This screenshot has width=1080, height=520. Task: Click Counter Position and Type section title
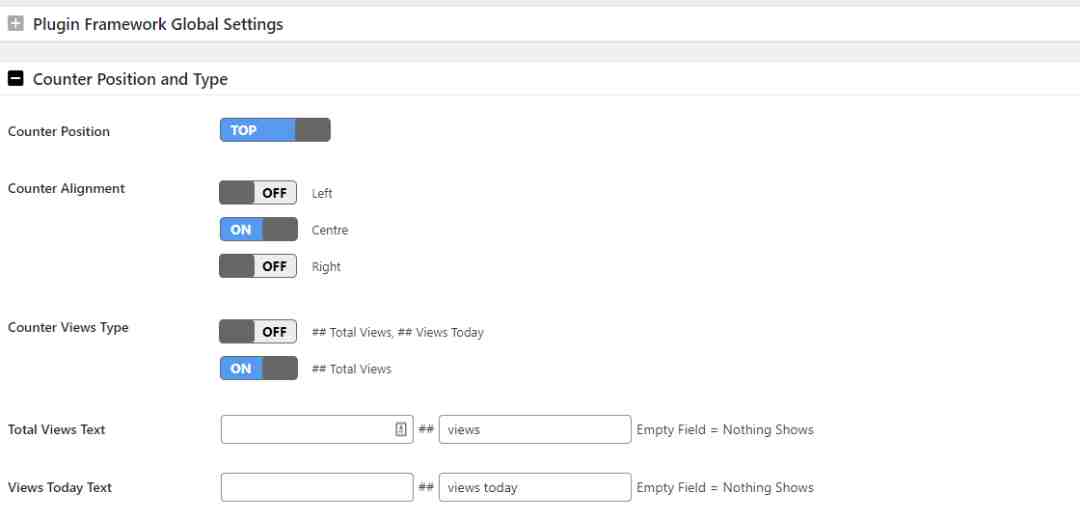click(130, 79)
